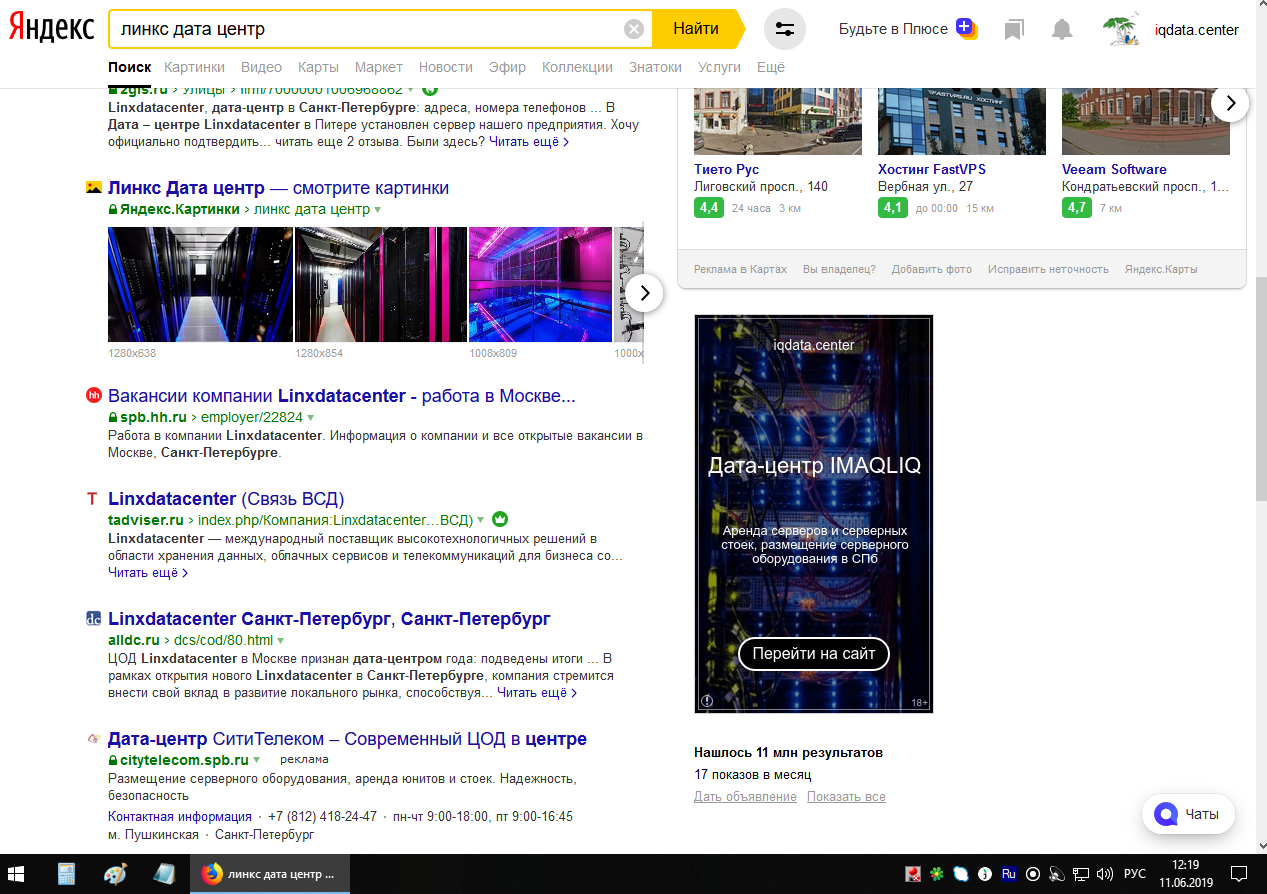Open the pink-lit 1008x809 image thumbnail

(x=540, y=285)
